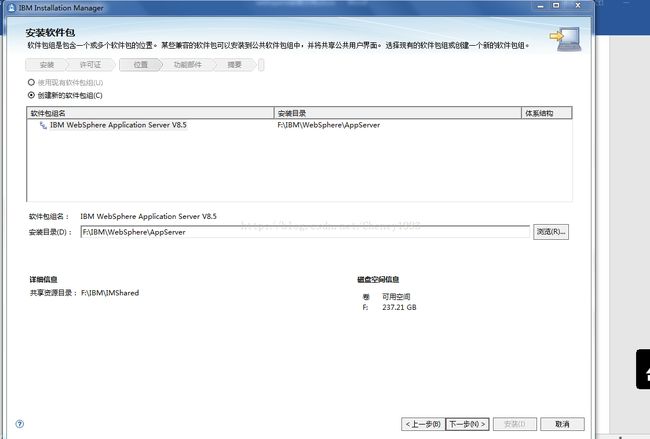
Task: Click the 安装软件包 page title
Action: click(x=50, y=32)
